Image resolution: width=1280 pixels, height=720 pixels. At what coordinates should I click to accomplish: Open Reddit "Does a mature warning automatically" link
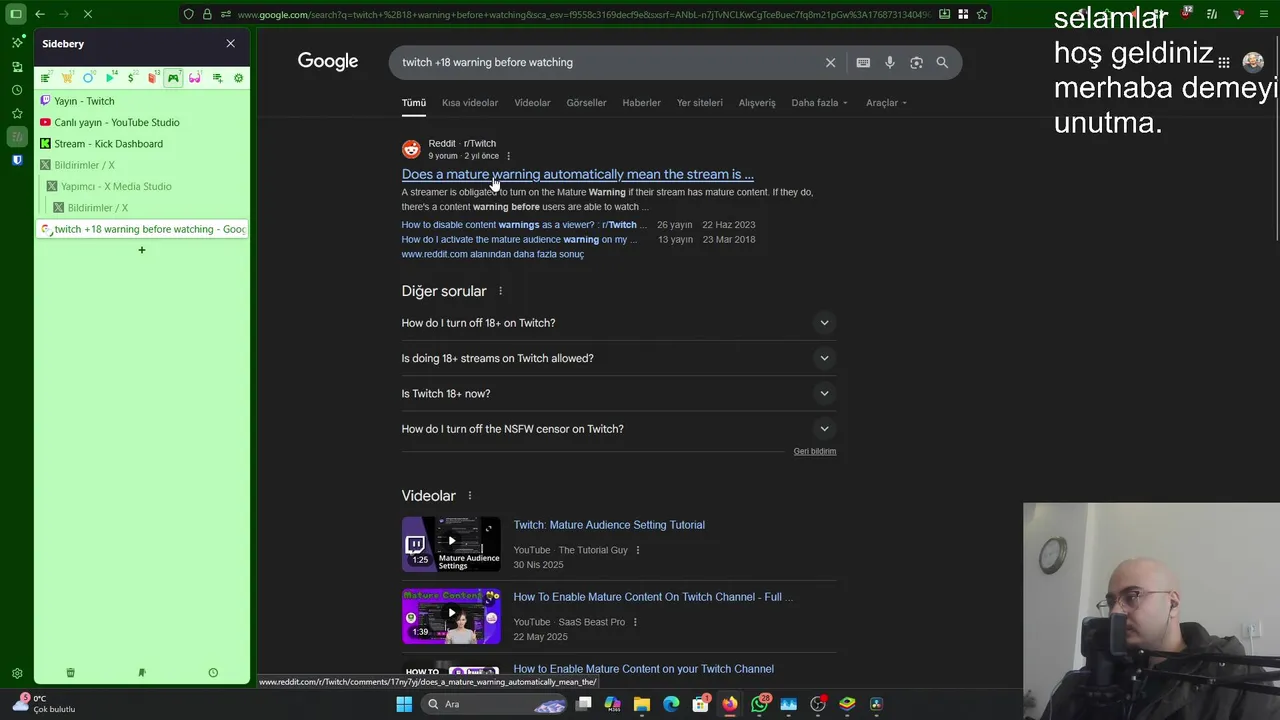tap(578, 174)
